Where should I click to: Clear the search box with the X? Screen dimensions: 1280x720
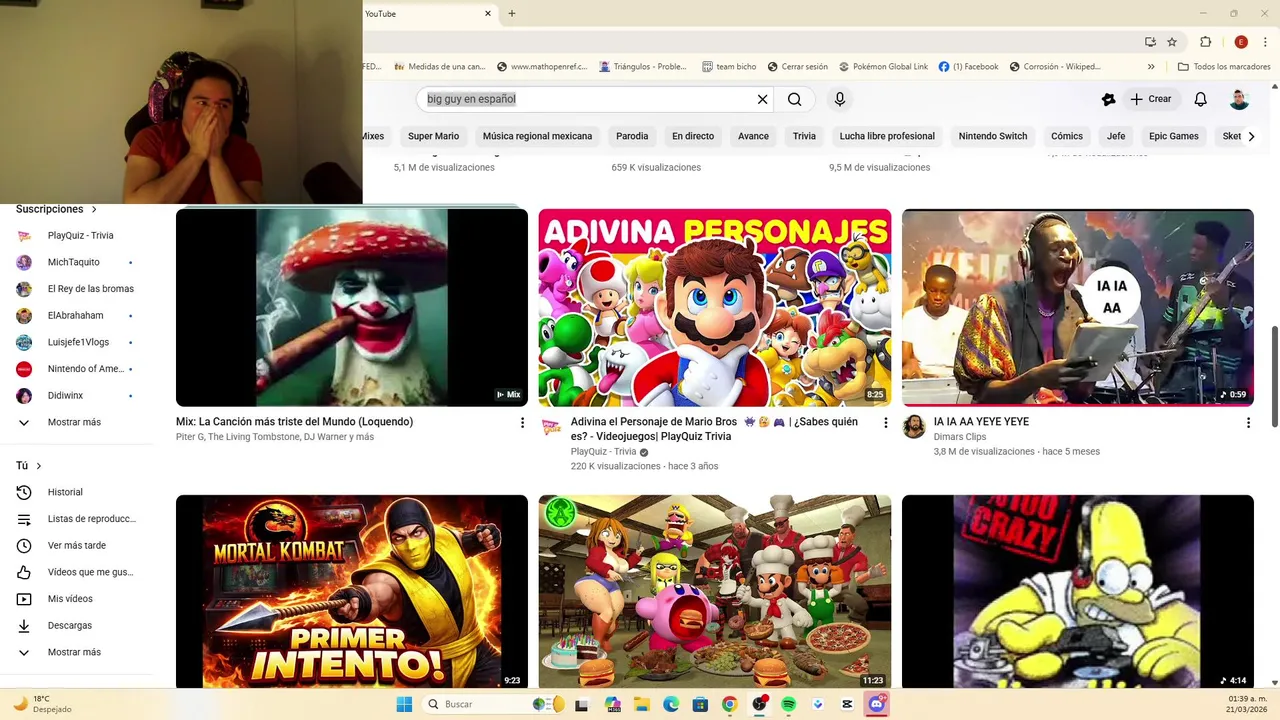(x=762, y=99)
